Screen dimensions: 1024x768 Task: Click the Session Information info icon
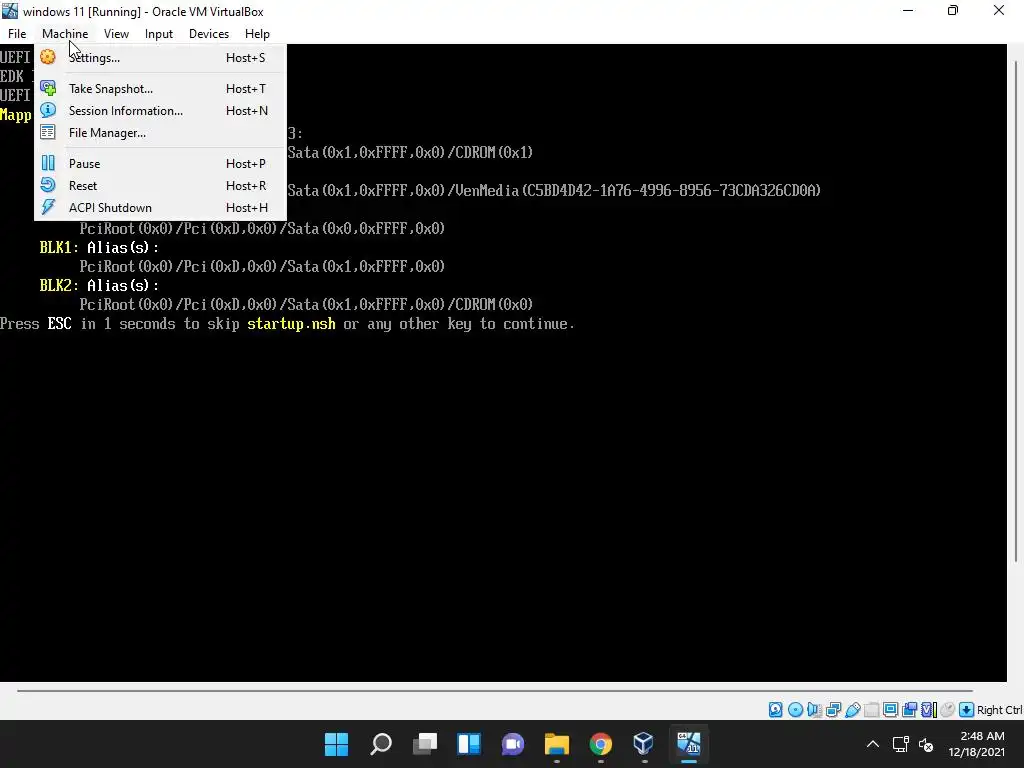pos(48,110)
